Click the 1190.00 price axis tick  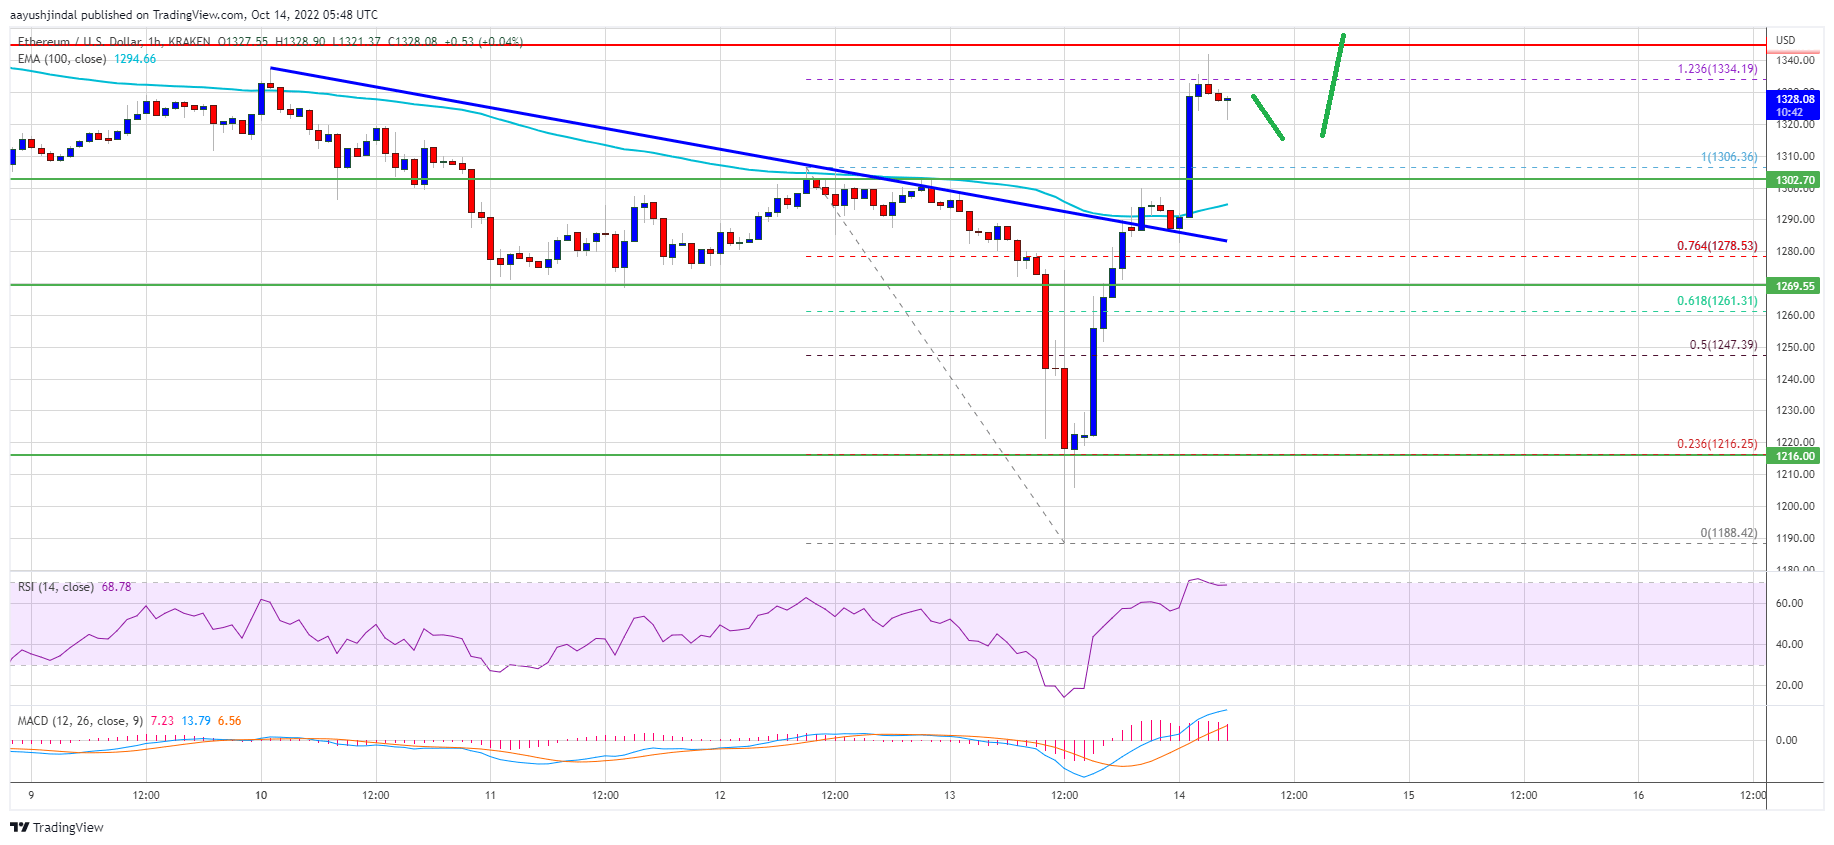coord(1795,538)
